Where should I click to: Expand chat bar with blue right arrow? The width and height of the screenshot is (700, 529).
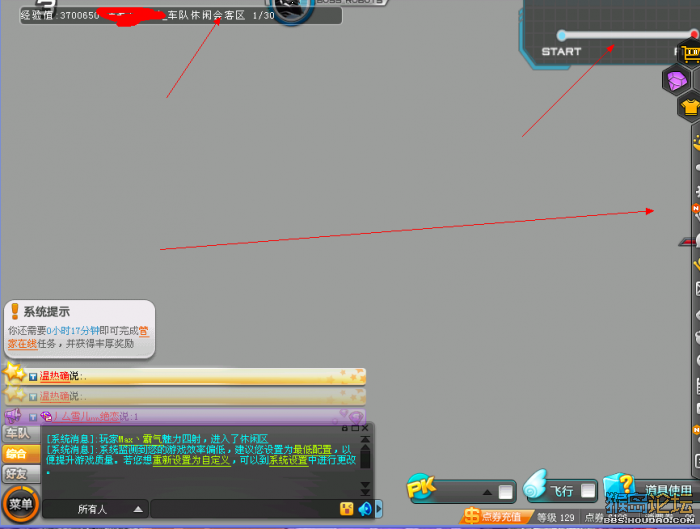(x=379, y=509)
